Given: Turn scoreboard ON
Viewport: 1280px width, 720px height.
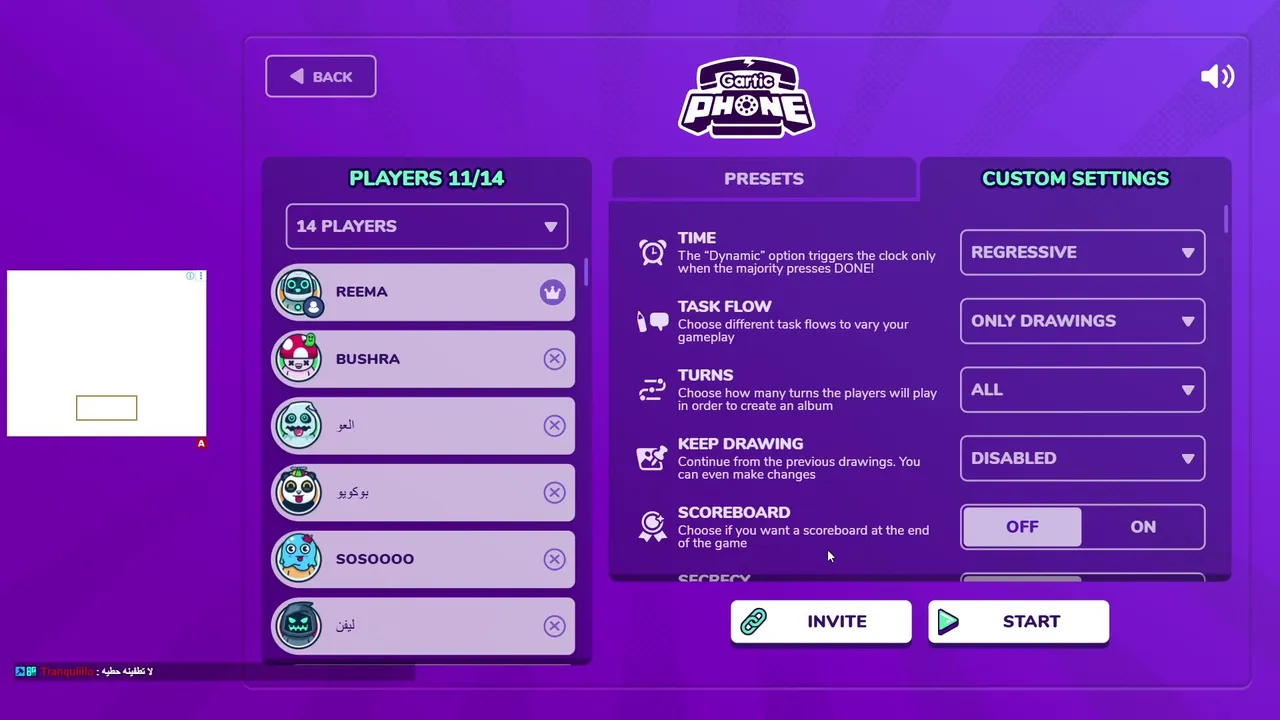Looking at the screenshot, I should pos(1142,527).
